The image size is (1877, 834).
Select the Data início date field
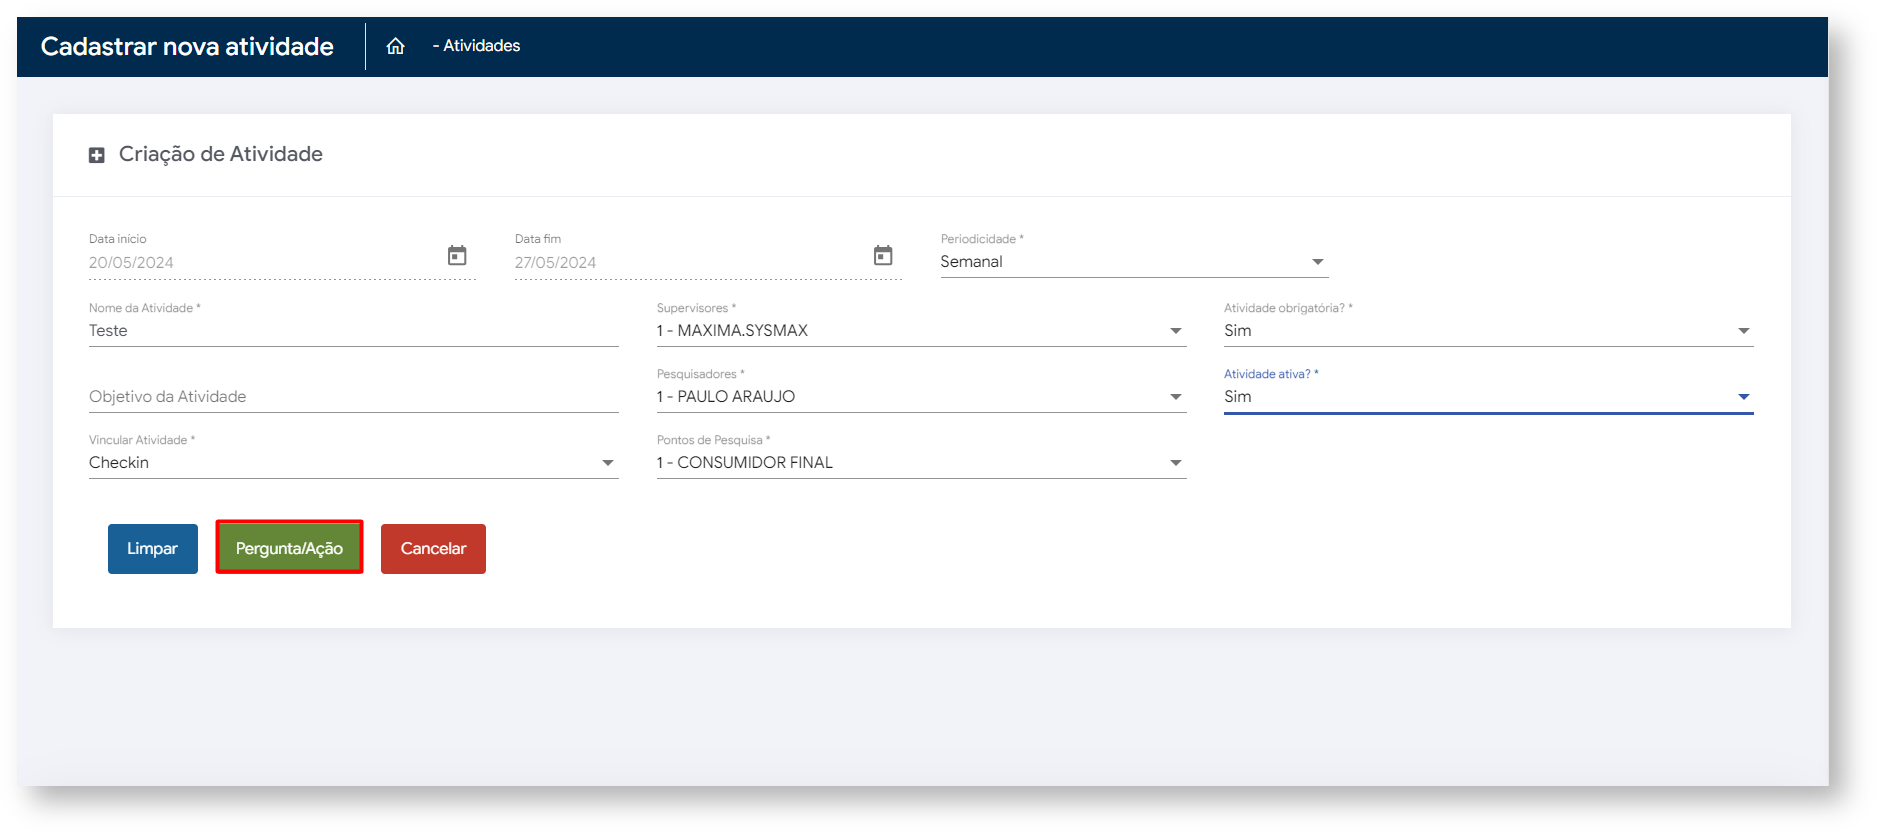click(260, 263)
